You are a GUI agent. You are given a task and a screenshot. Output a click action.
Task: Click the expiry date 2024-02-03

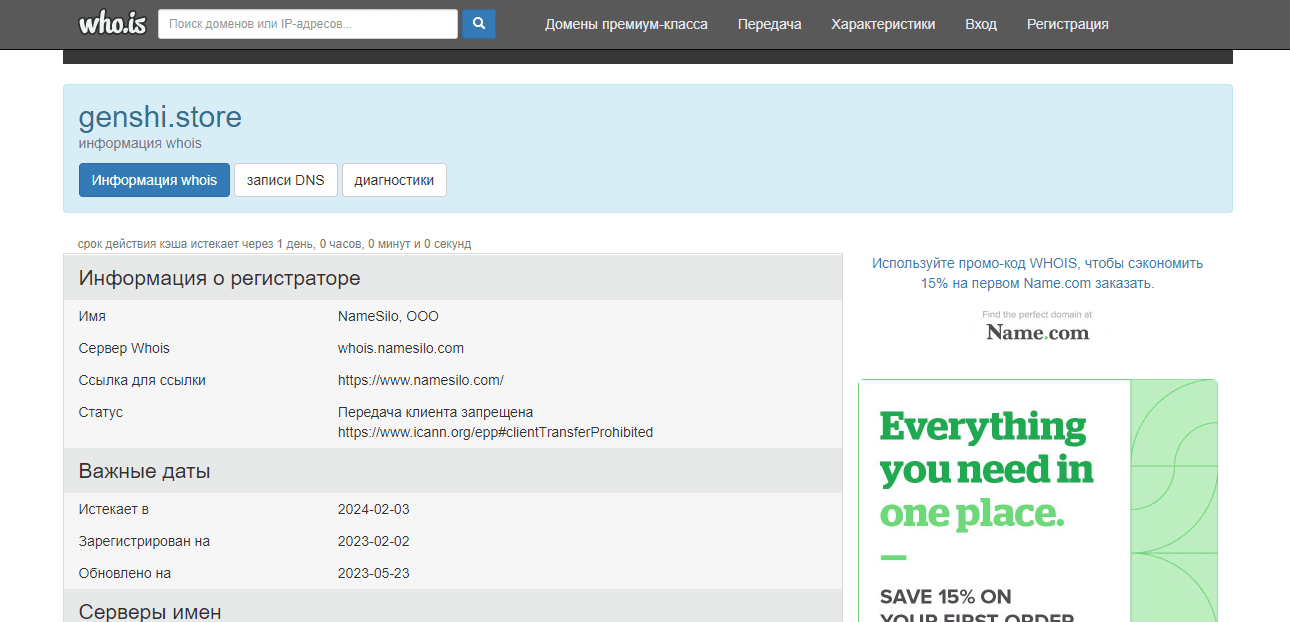point(373,509)
